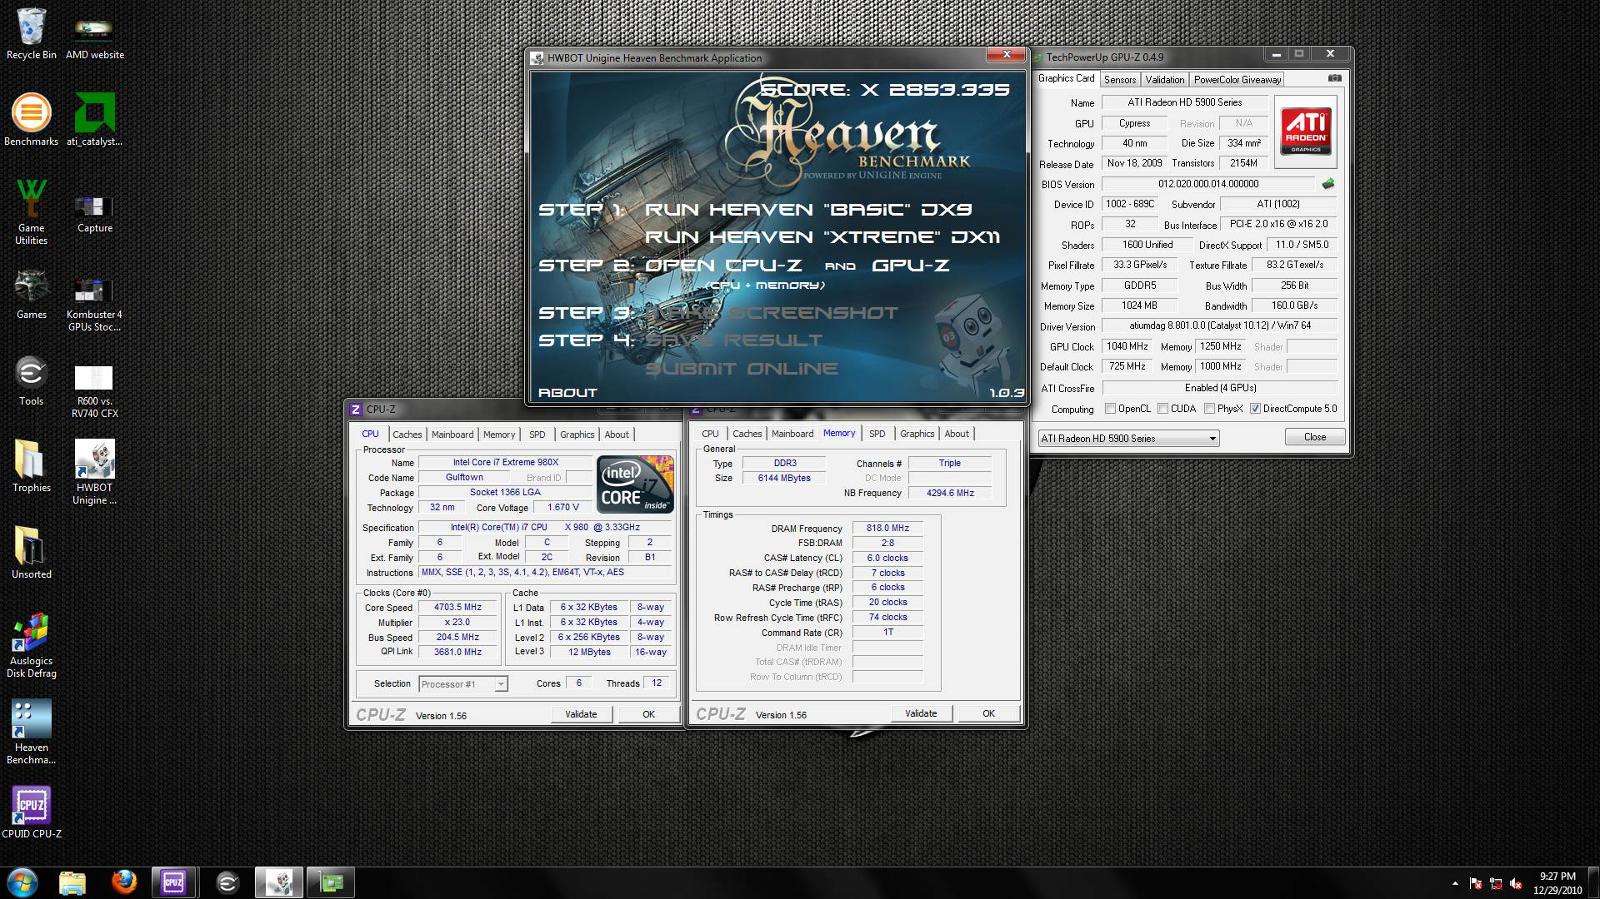Open the PowerColor Giveaway tab
The image size is (1600, 899).
(x=1237, y=79)
